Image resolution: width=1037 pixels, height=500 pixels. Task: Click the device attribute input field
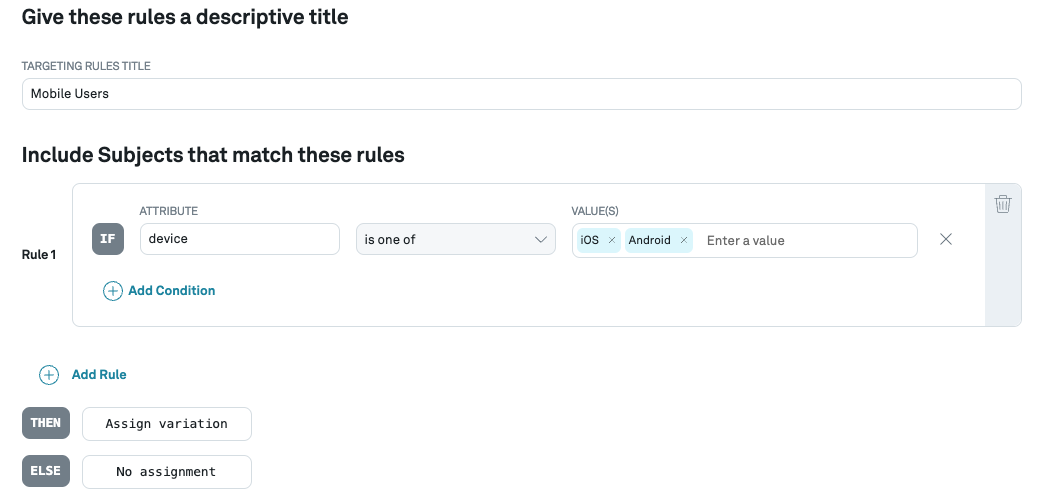tap(239, 240)
